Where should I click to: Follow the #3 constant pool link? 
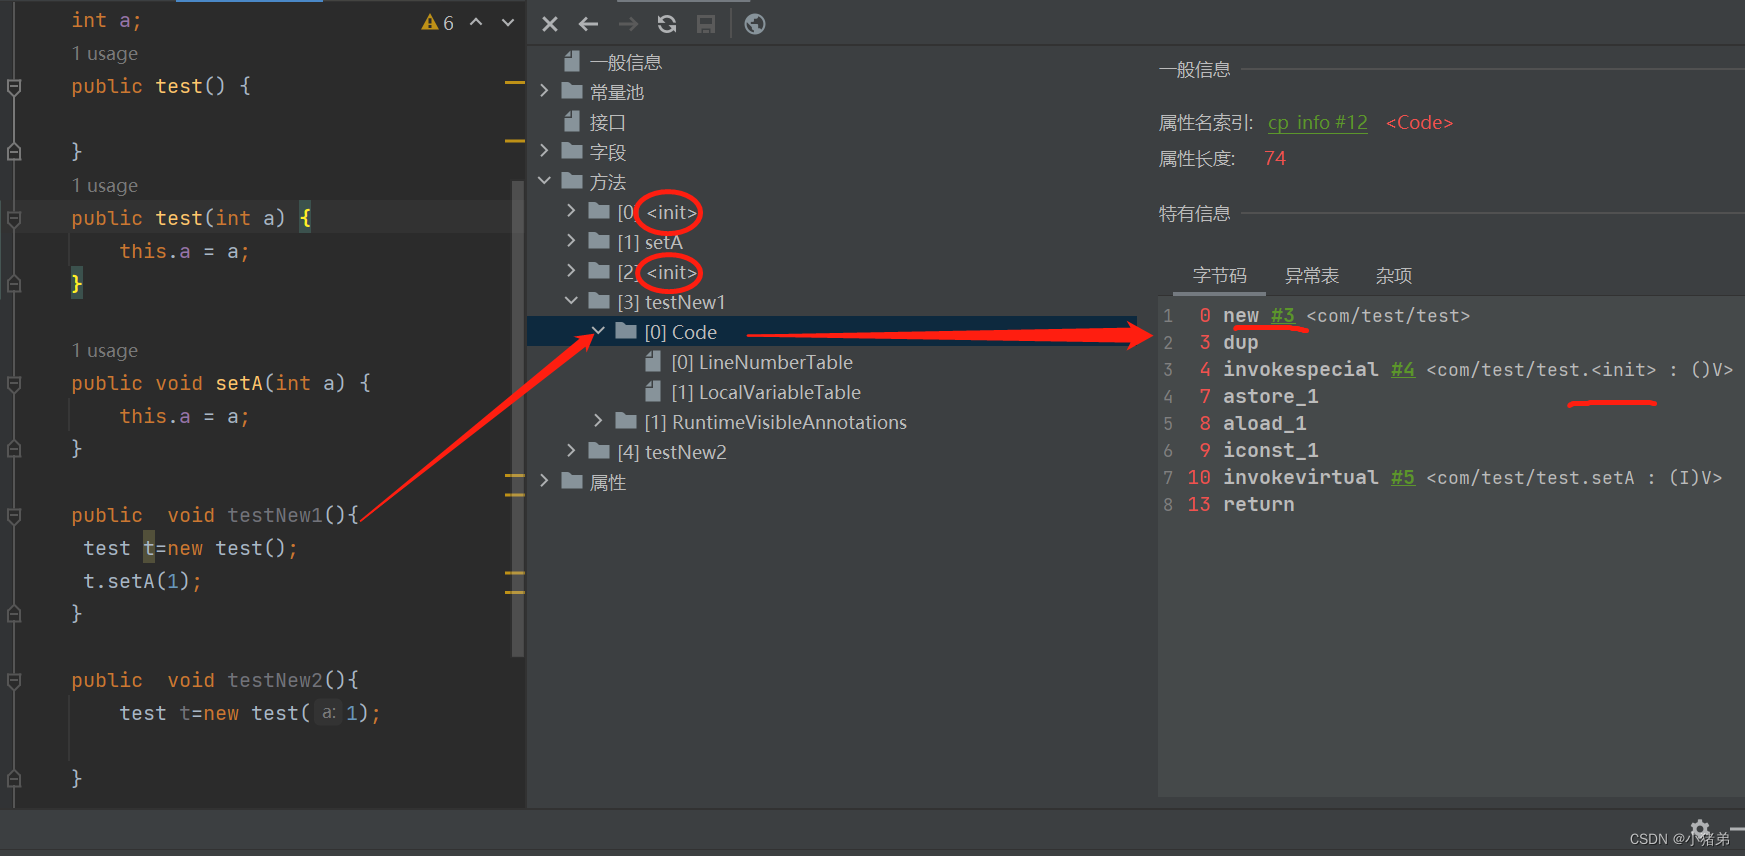coord(1283,316)
